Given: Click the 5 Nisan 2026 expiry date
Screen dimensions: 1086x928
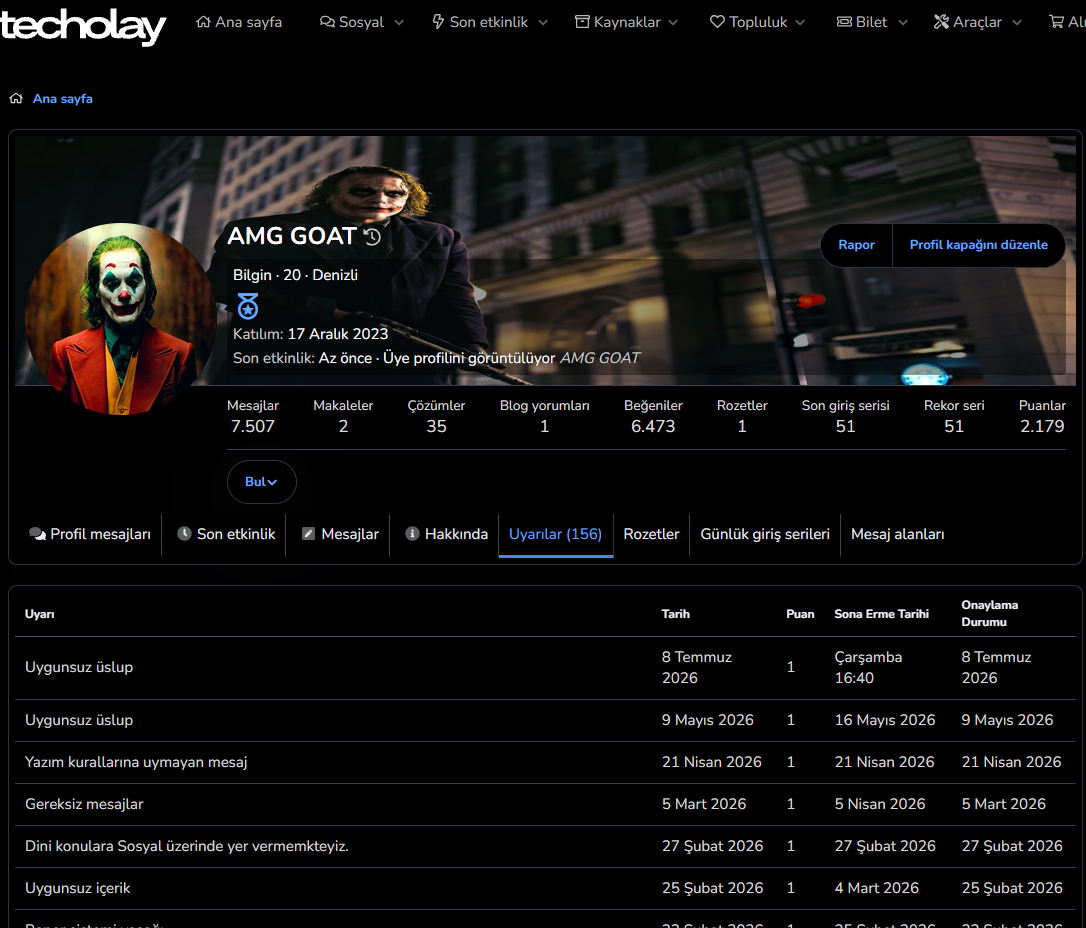Looking at the screenshot, I should pyautogui.click(x=880, y=804).
